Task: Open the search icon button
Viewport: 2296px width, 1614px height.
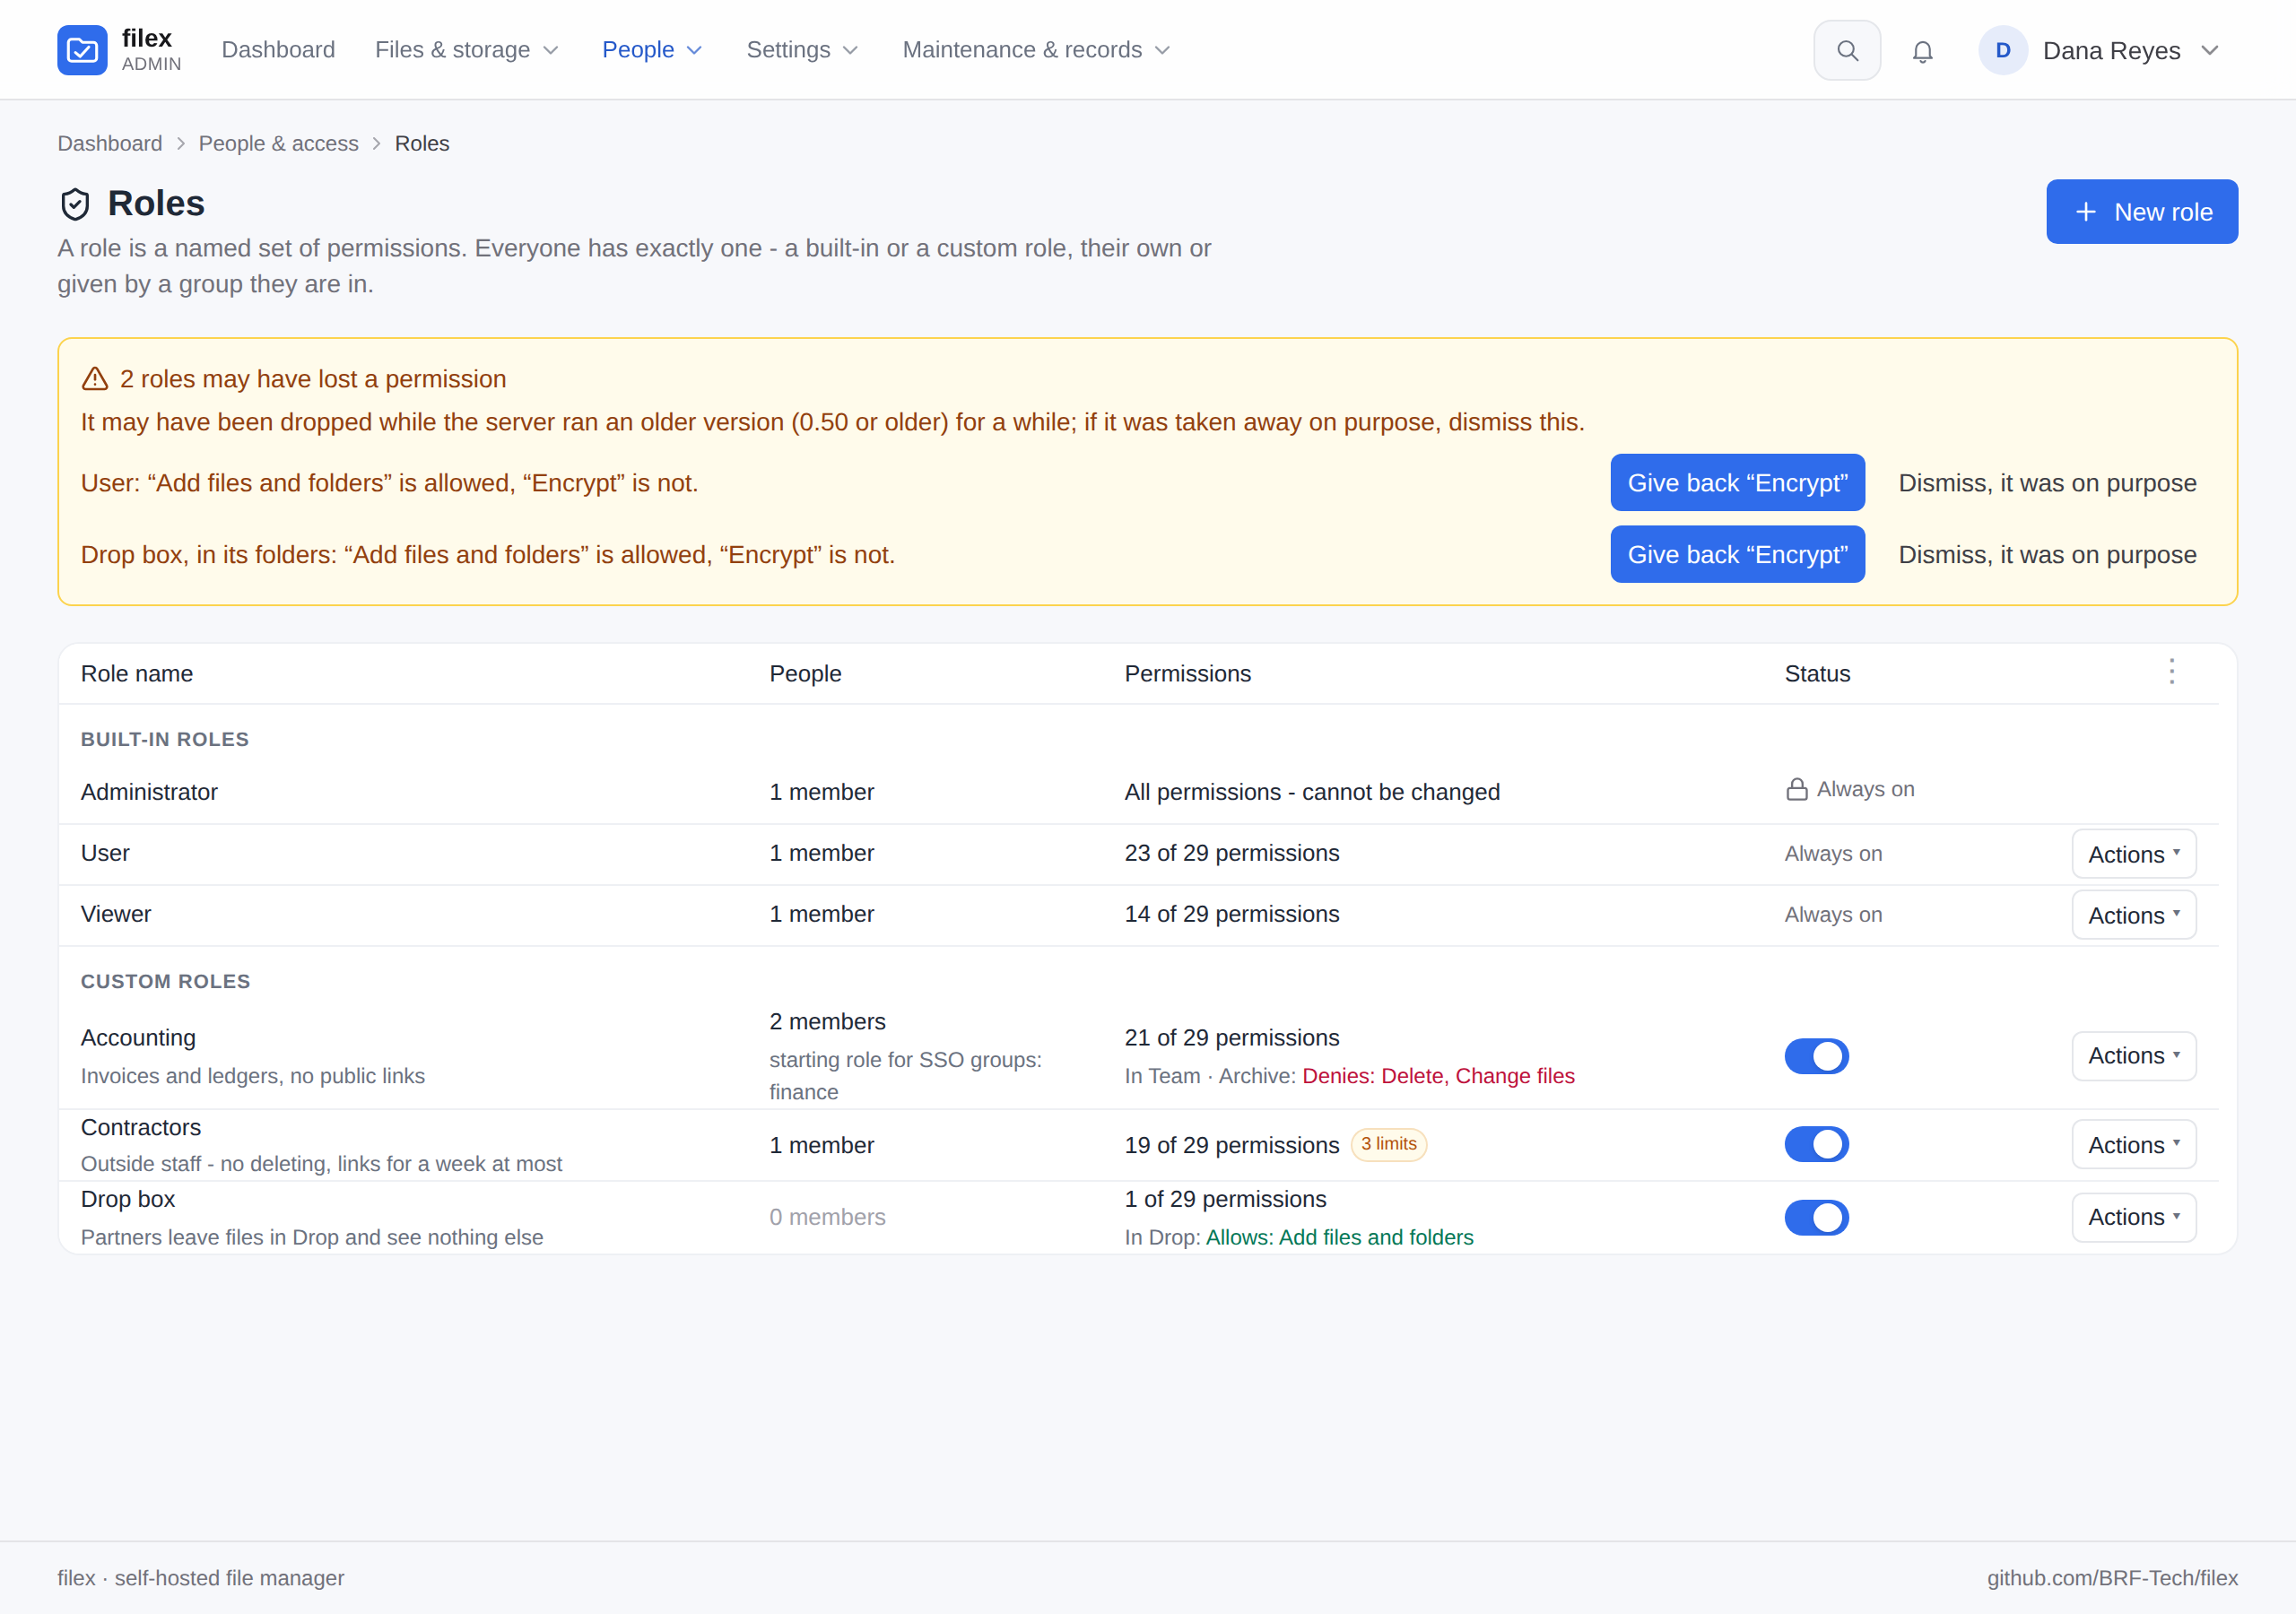Action: 1847,50
